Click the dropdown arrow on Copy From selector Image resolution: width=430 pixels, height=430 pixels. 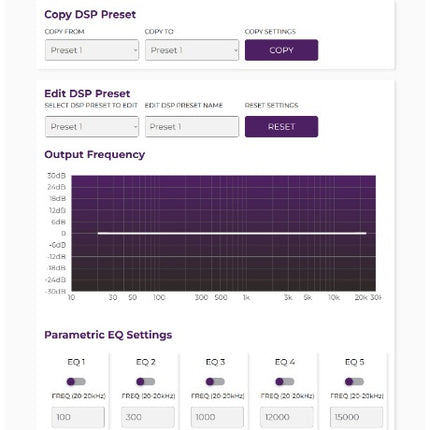coord(135,50)
